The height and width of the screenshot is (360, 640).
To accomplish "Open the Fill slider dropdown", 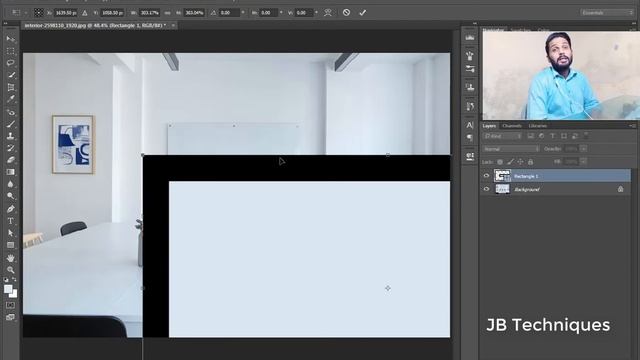I will point(584,162).
